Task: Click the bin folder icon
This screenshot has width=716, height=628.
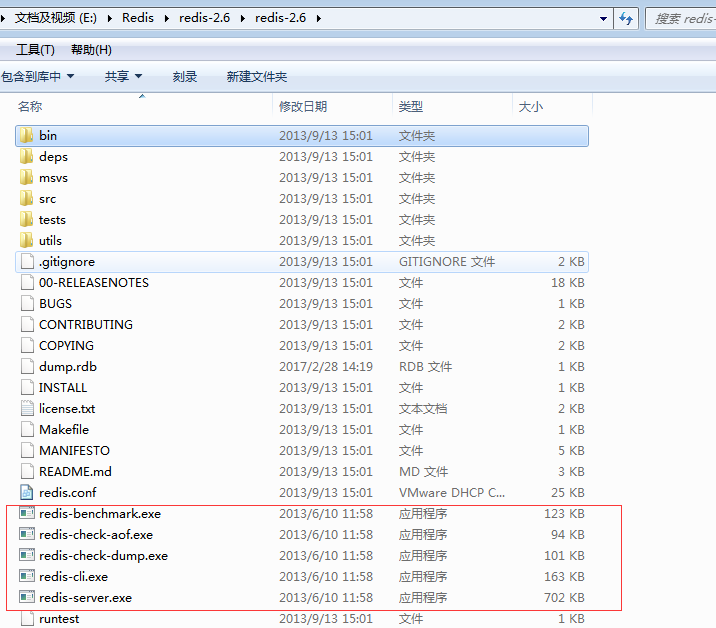Action: pos(26,135)
